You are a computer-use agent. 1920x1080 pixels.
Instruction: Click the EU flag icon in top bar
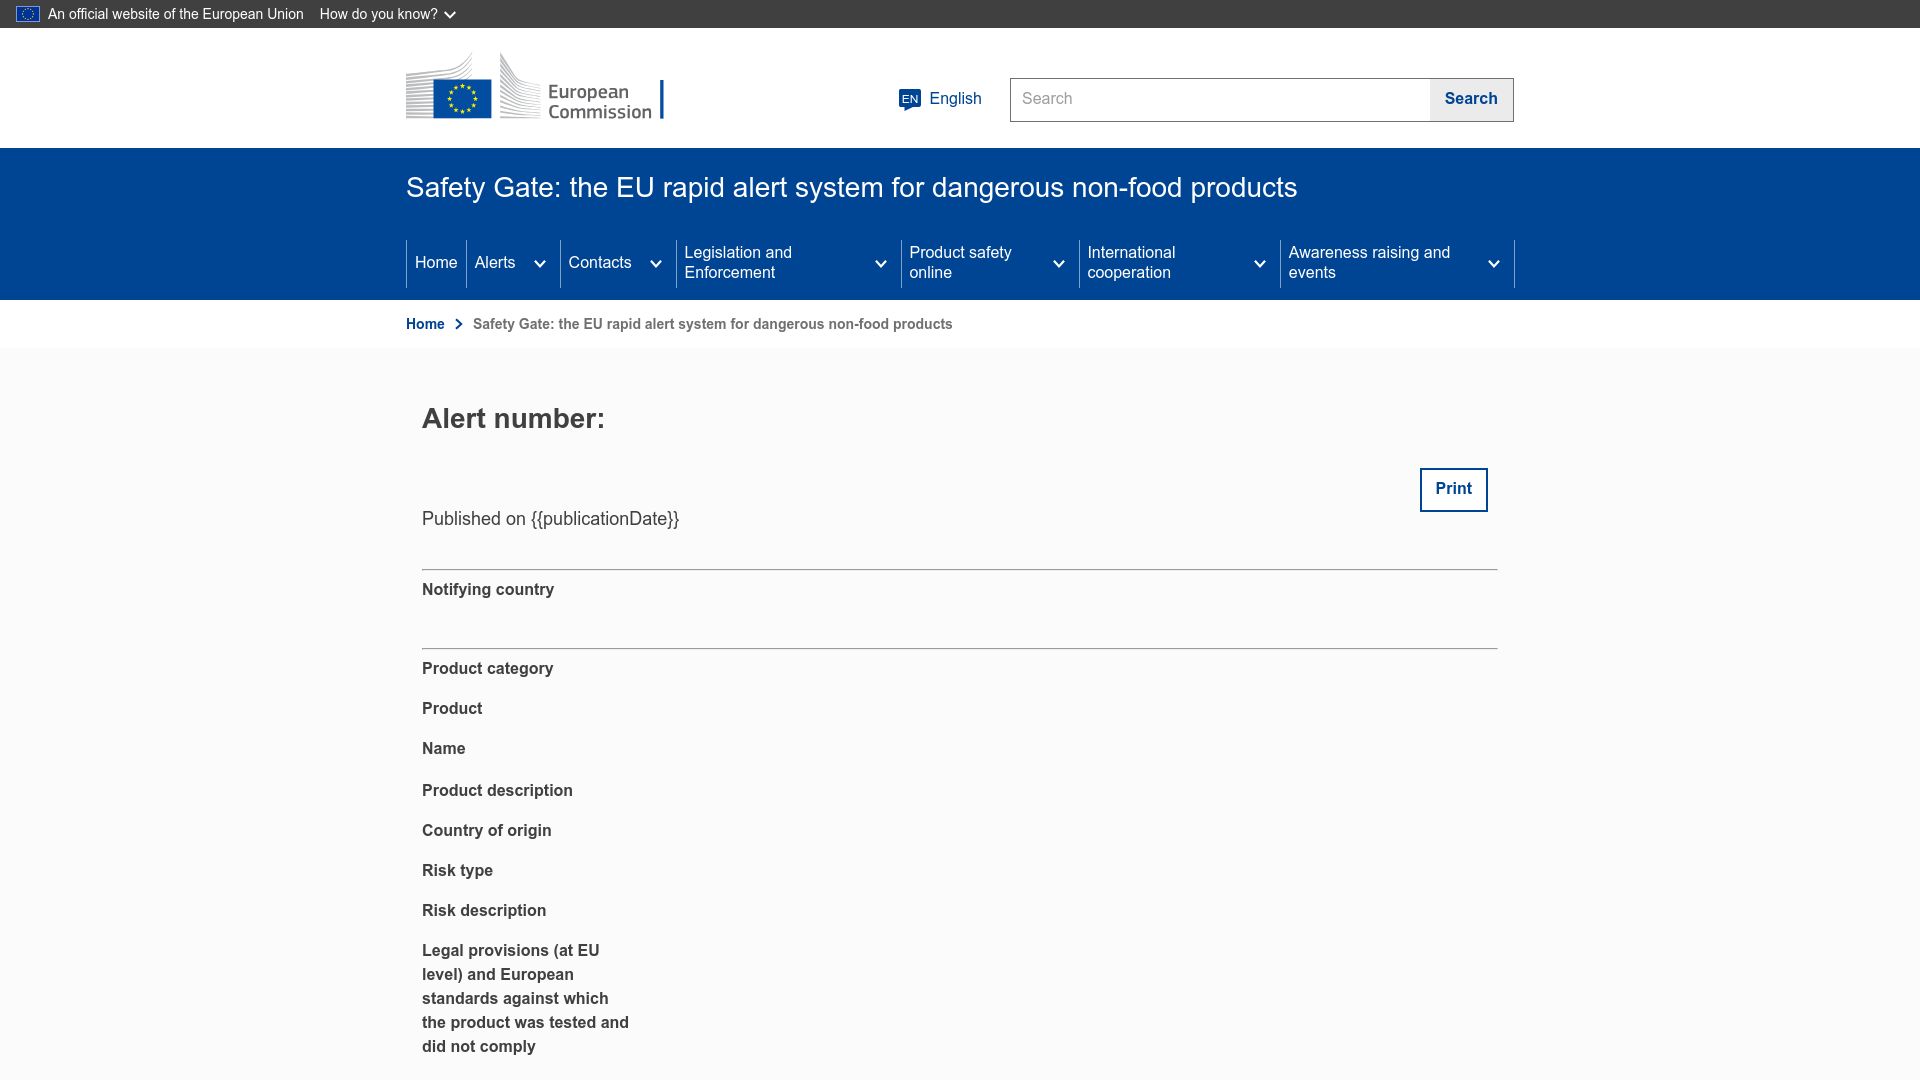28,14
